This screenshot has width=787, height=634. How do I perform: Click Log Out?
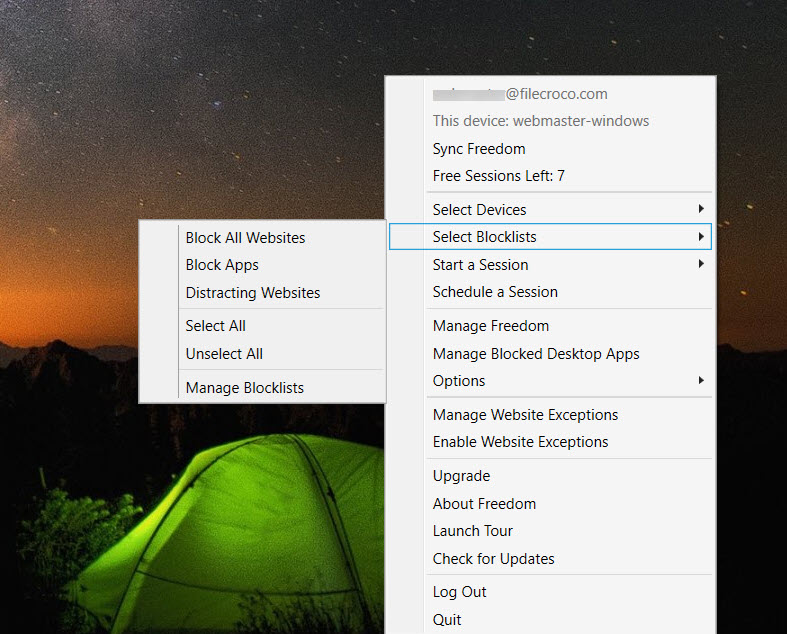click(550, 592)
